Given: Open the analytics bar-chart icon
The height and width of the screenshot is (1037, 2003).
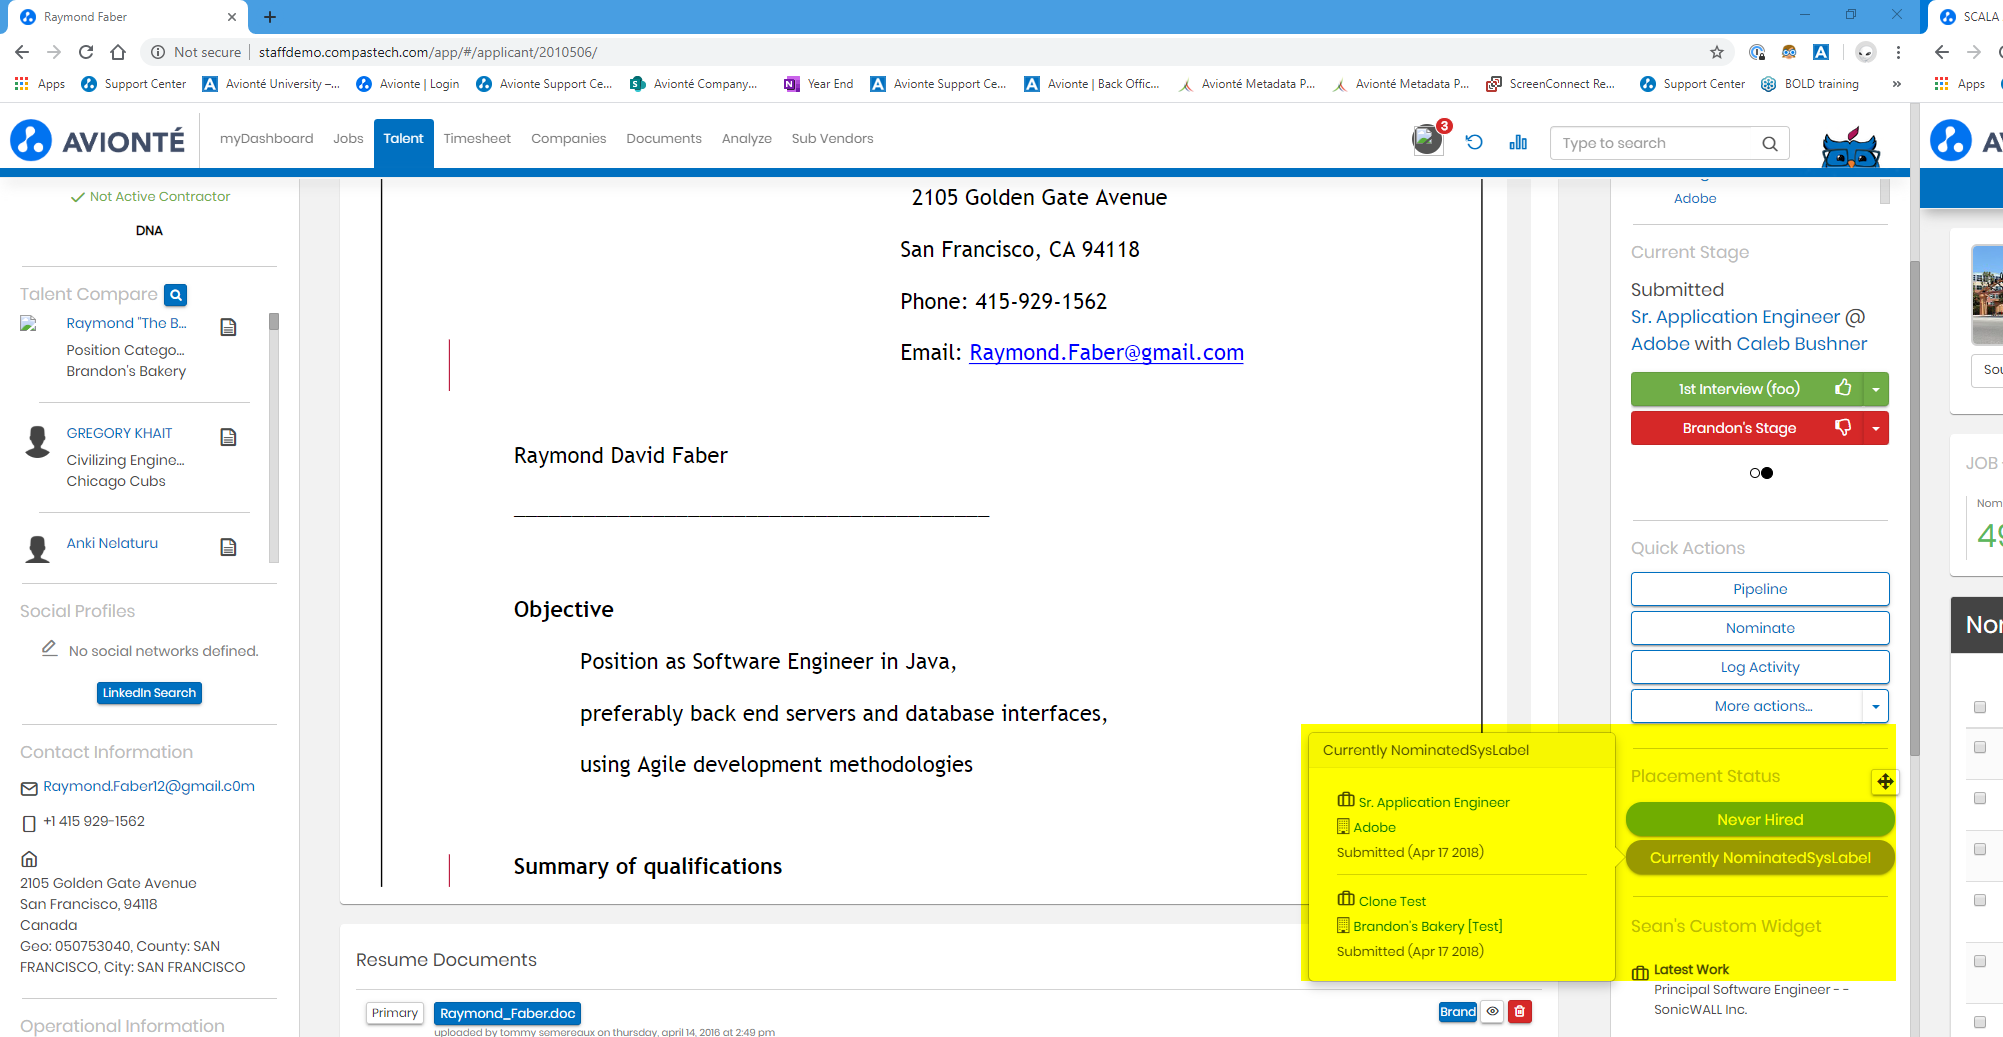Looking at the screenshot, I should 1517,143.
